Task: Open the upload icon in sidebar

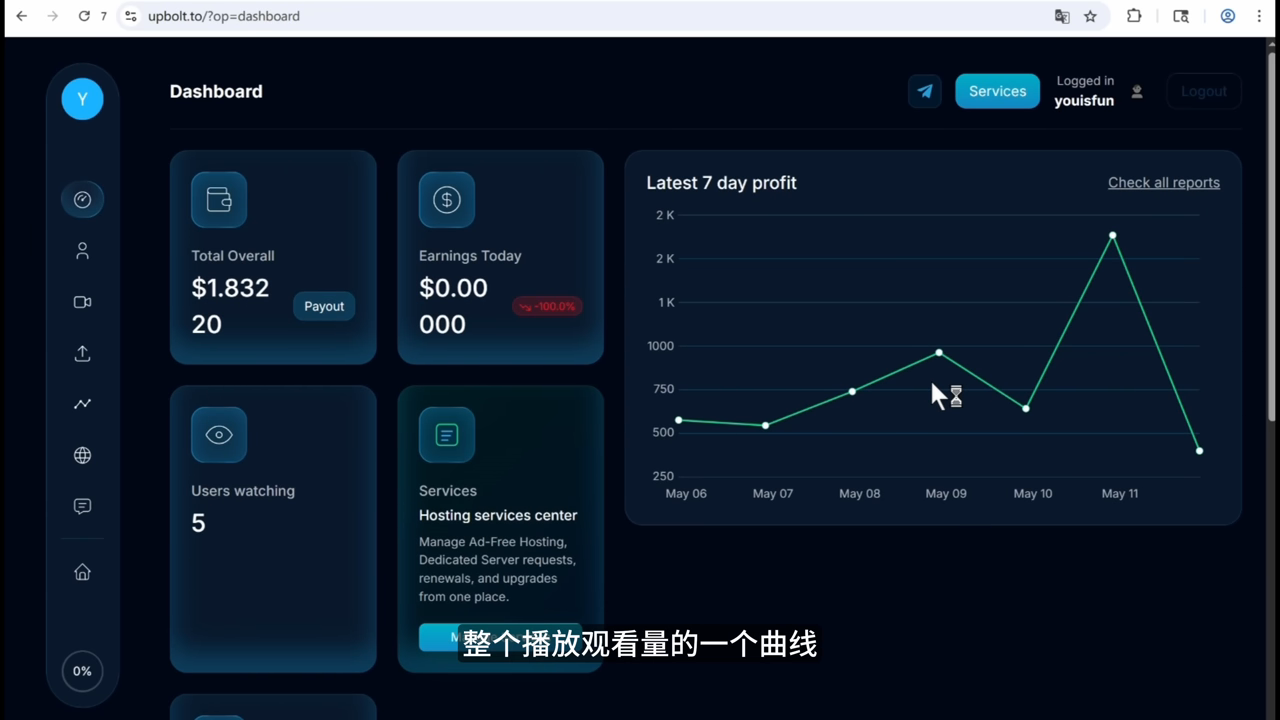Action: [x=82, y=354]
